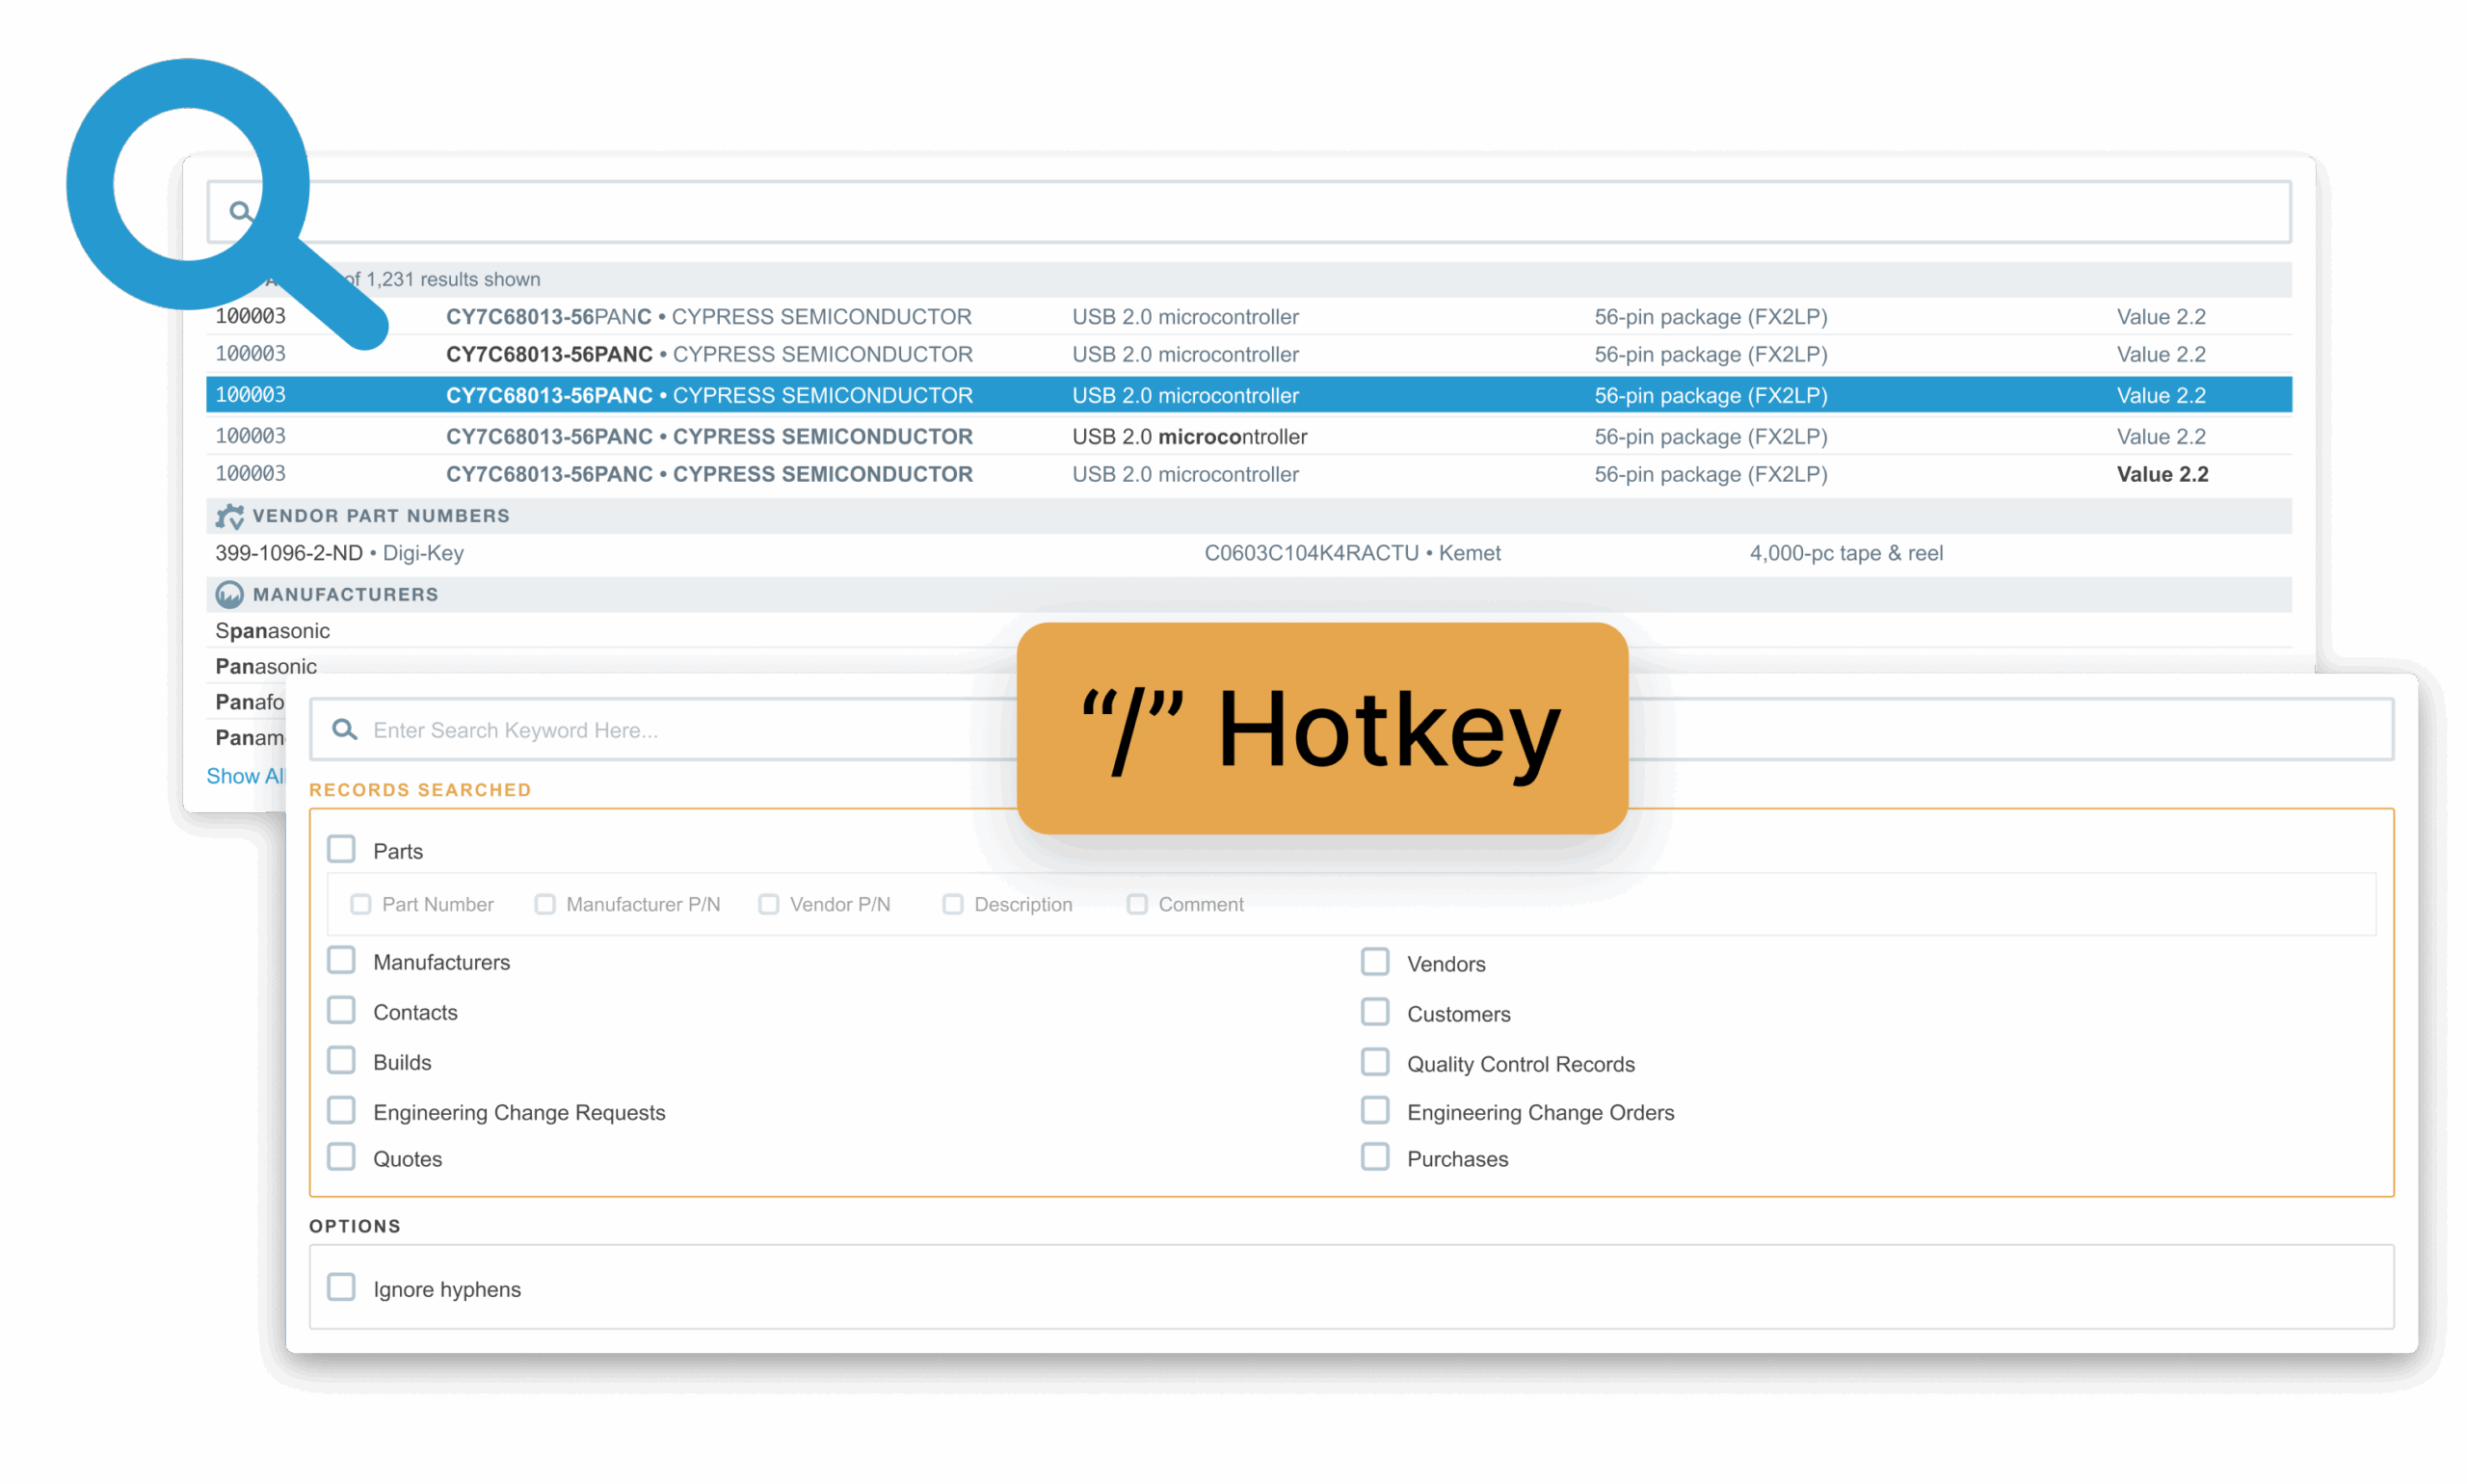
Task: Tick the Vendors checkbox
Action: 1374,962
